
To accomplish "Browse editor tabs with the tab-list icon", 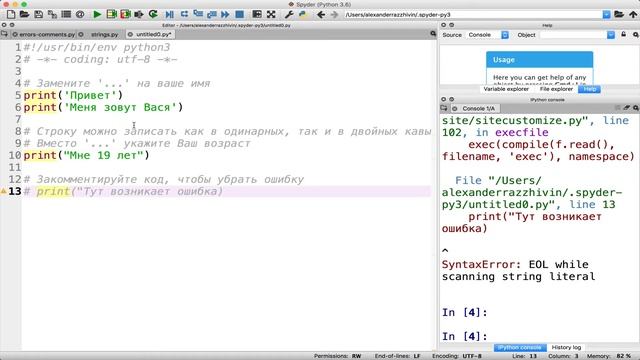I will [4, 34].
